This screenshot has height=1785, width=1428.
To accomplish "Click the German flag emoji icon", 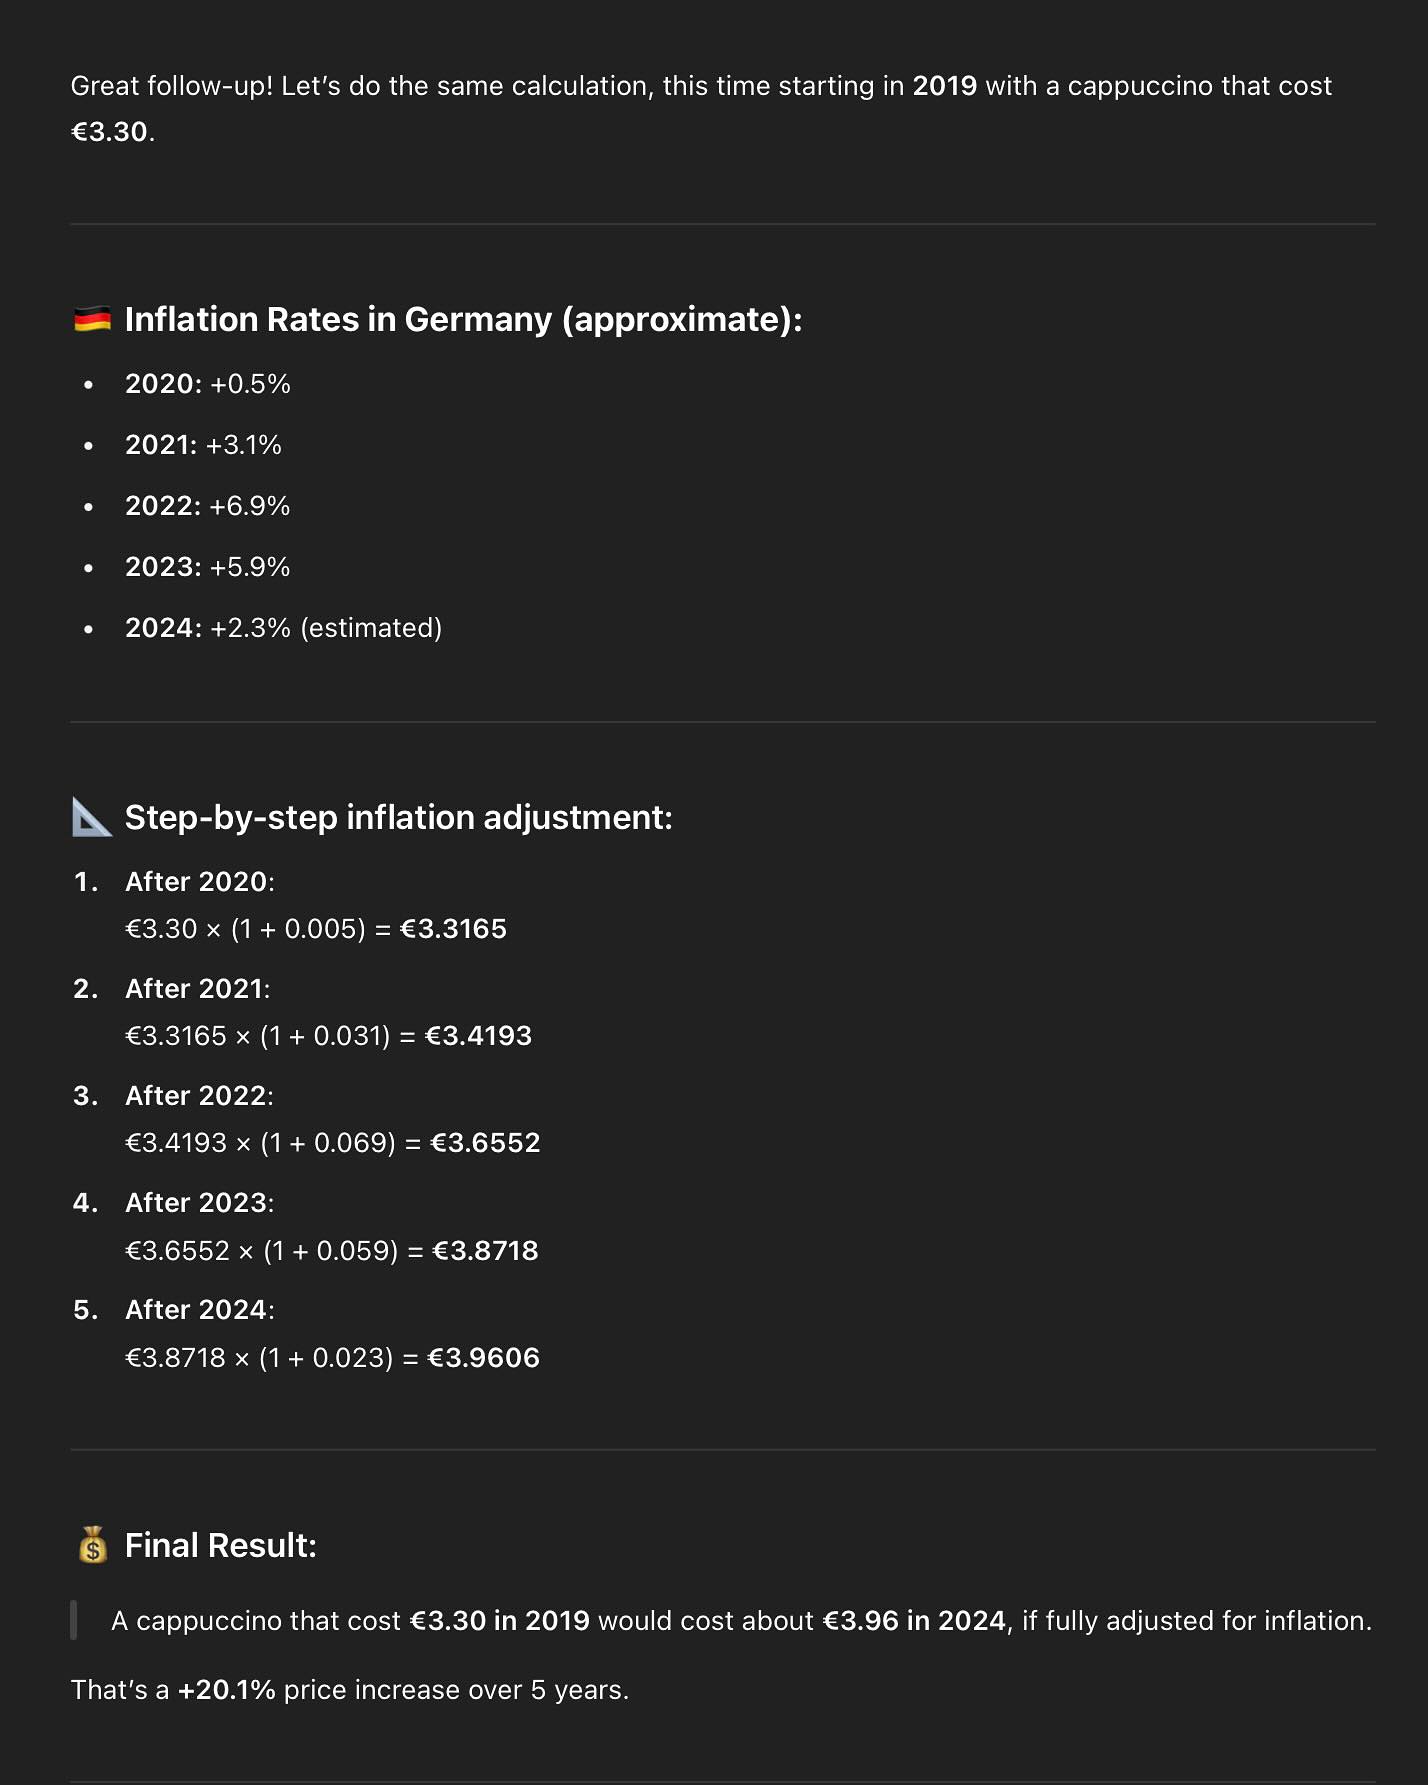I will click(92, 320).
